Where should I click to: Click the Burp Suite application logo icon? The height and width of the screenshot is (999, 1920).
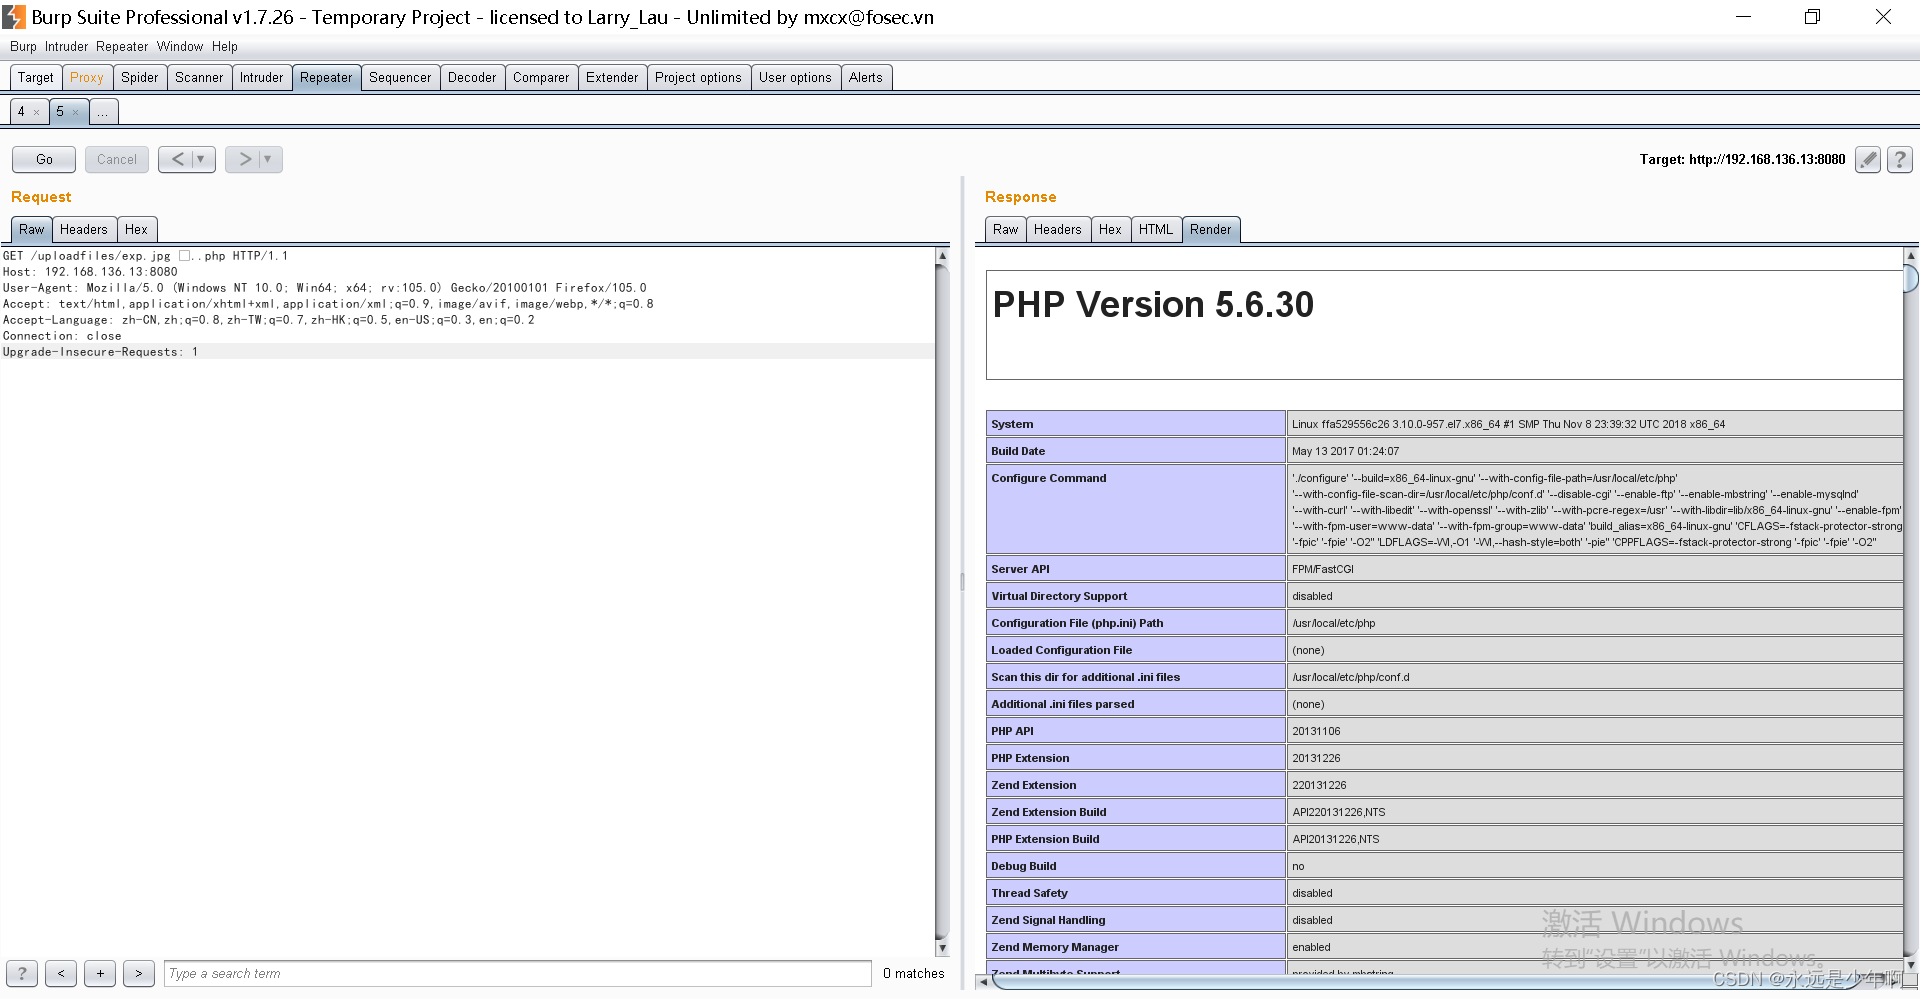tap(14, 17)
